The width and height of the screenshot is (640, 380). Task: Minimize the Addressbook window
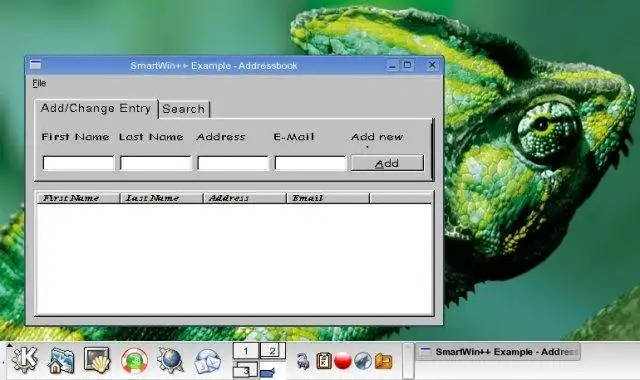(x=392, y=65)
